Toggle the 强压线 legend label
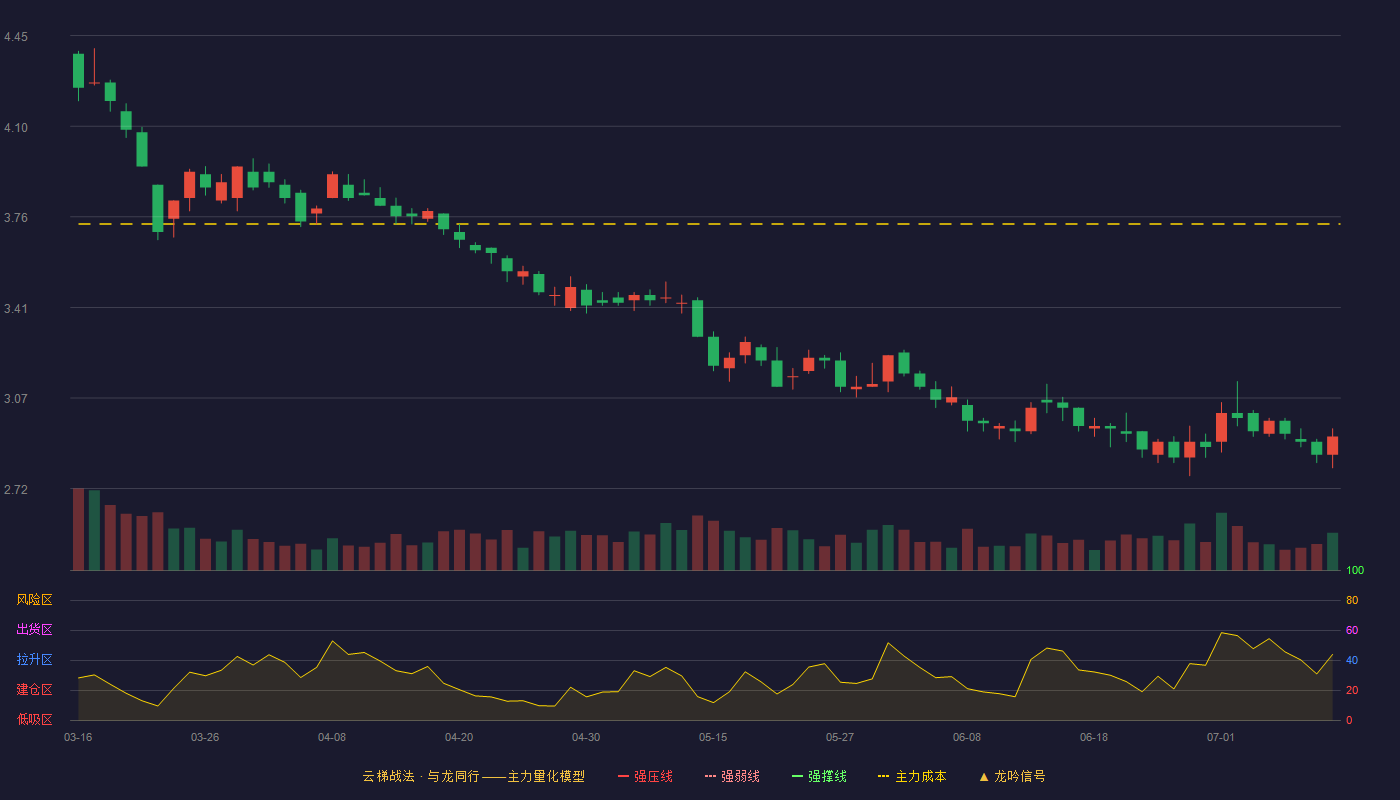Viewport: 1400px width, 800px height. click(653, 776)
